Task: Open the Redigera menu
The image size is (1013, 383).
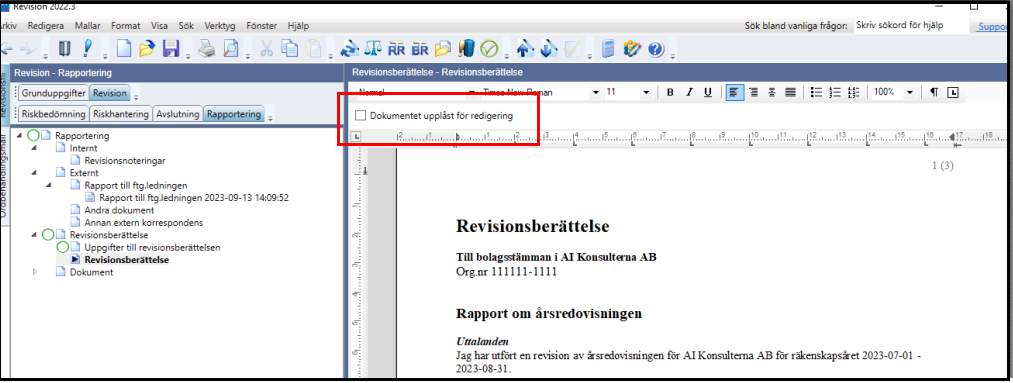Action: (45, 26)
